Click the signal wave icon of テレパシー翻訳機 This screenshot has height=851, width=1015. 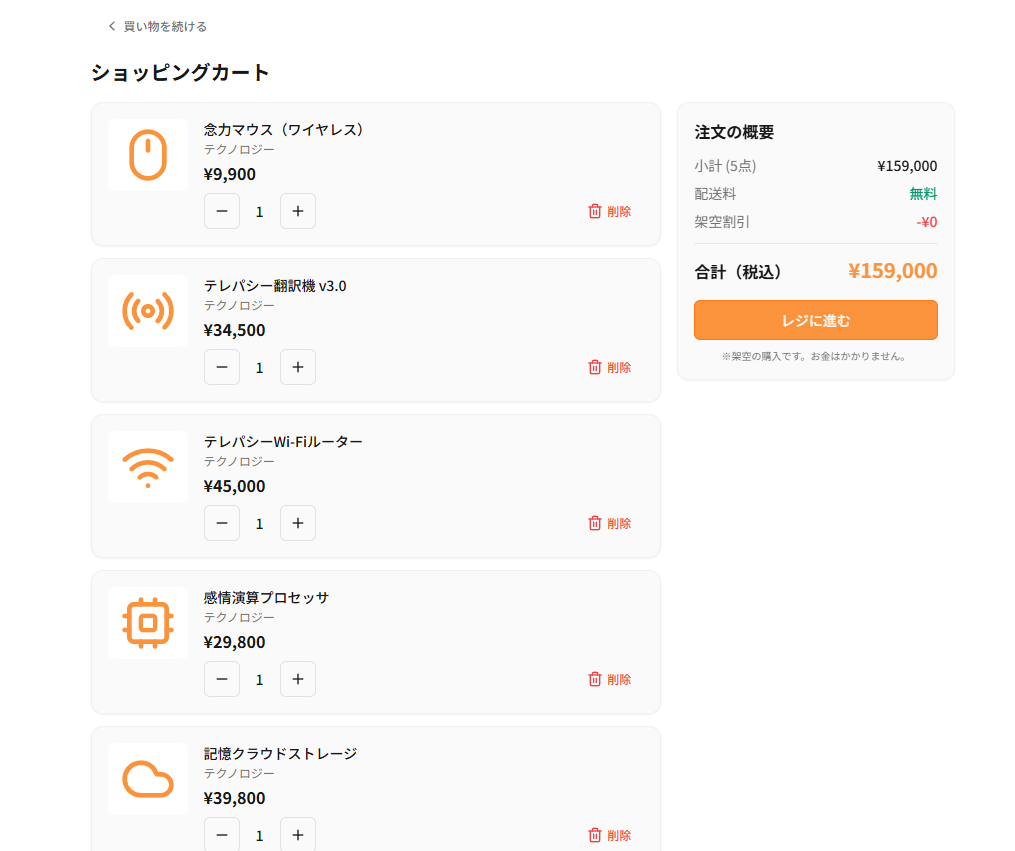[x=147, y=310]
